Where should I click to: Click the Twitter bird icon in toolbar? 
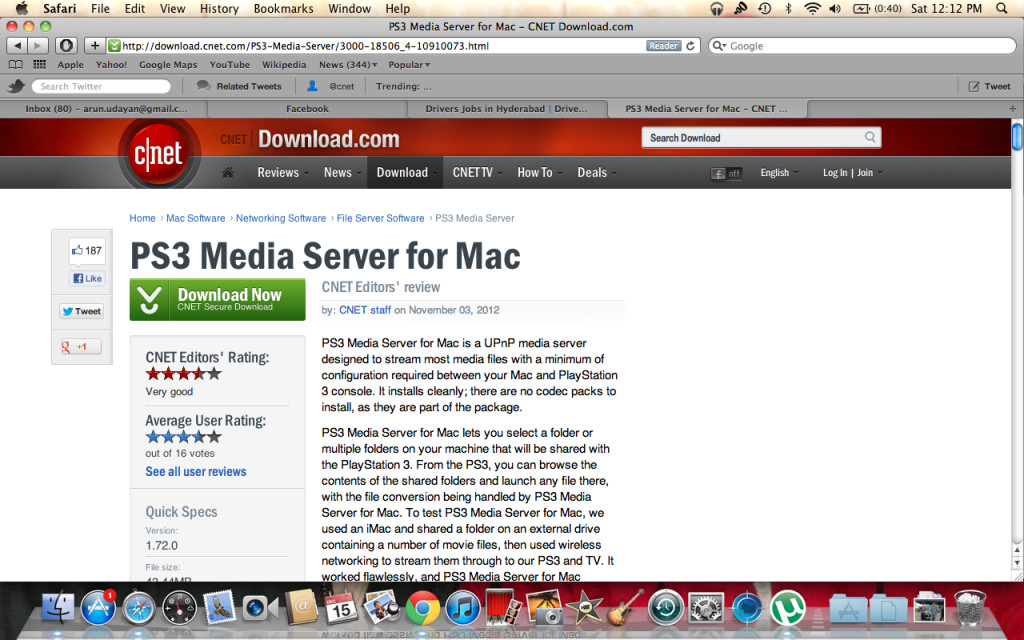(x=16, y=86)
